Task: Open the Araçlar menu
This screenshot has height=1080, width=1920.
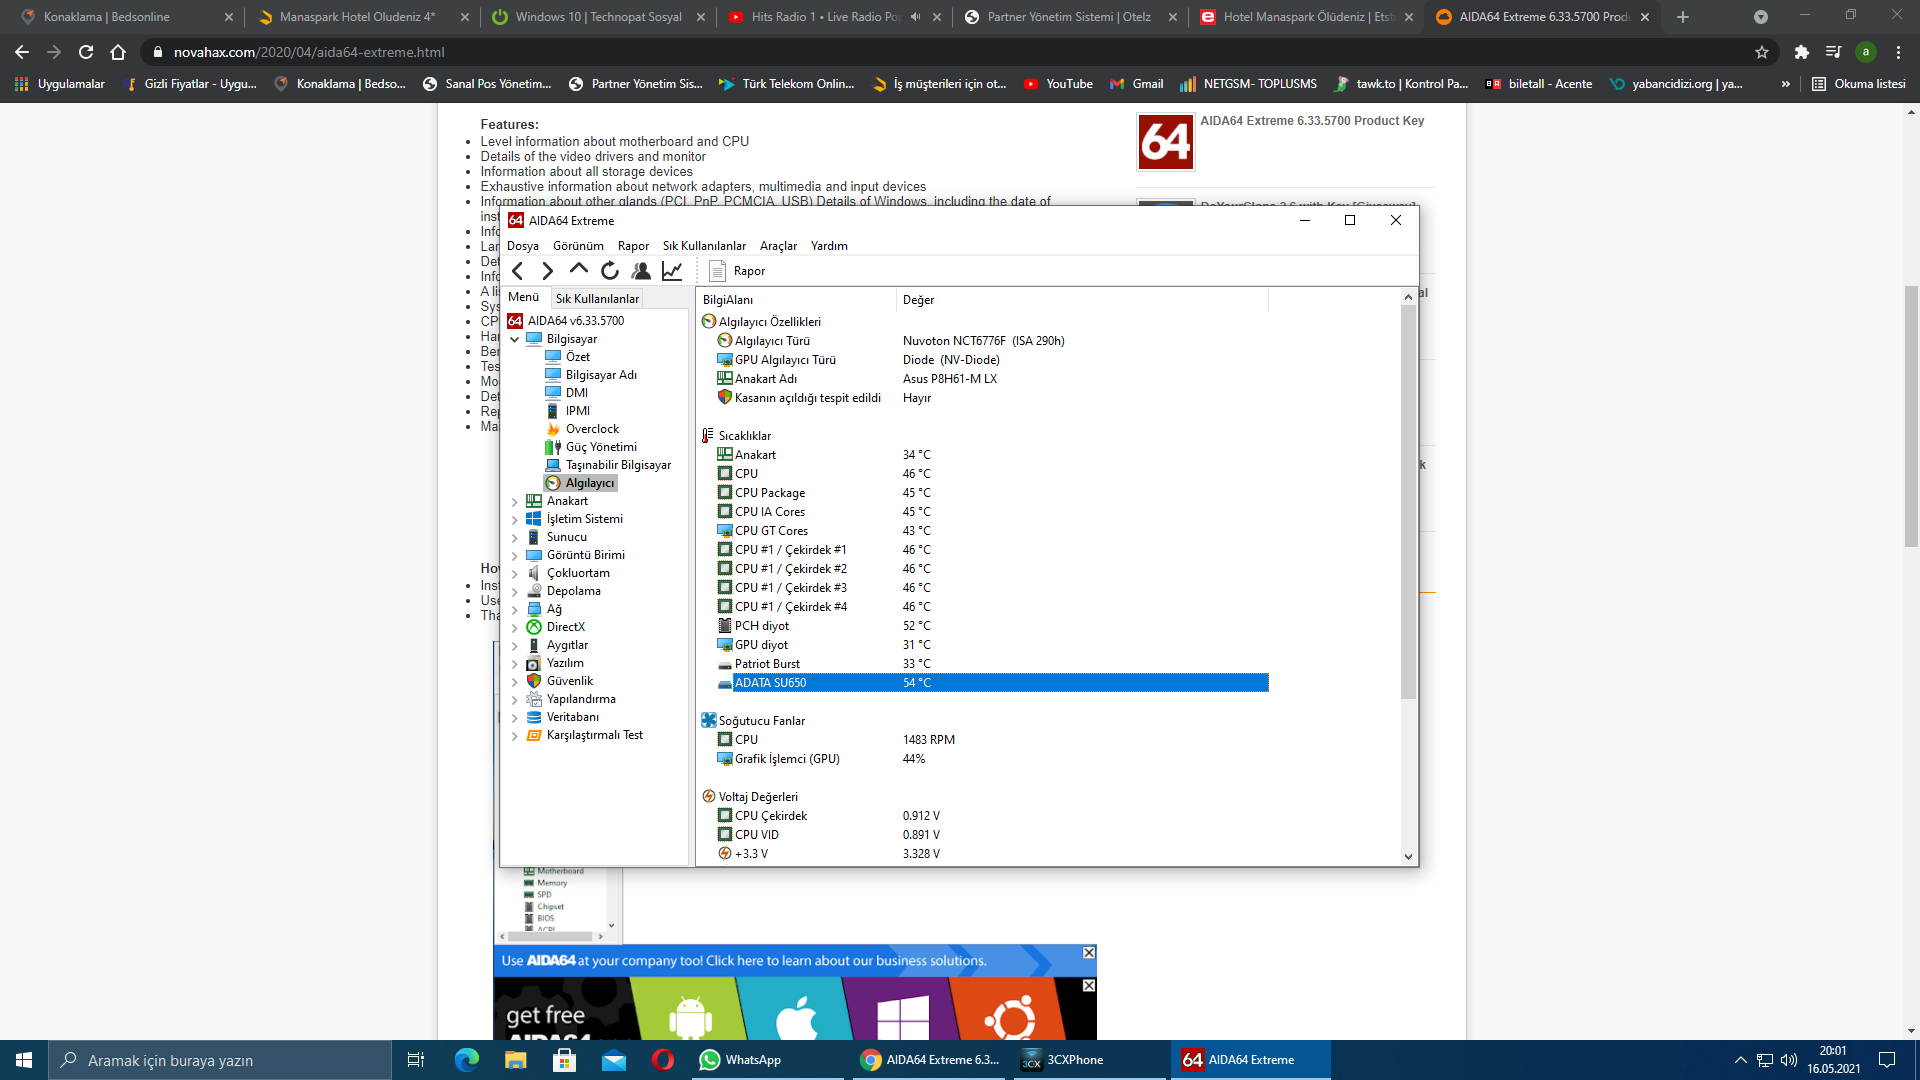Action: pos(777,246)
